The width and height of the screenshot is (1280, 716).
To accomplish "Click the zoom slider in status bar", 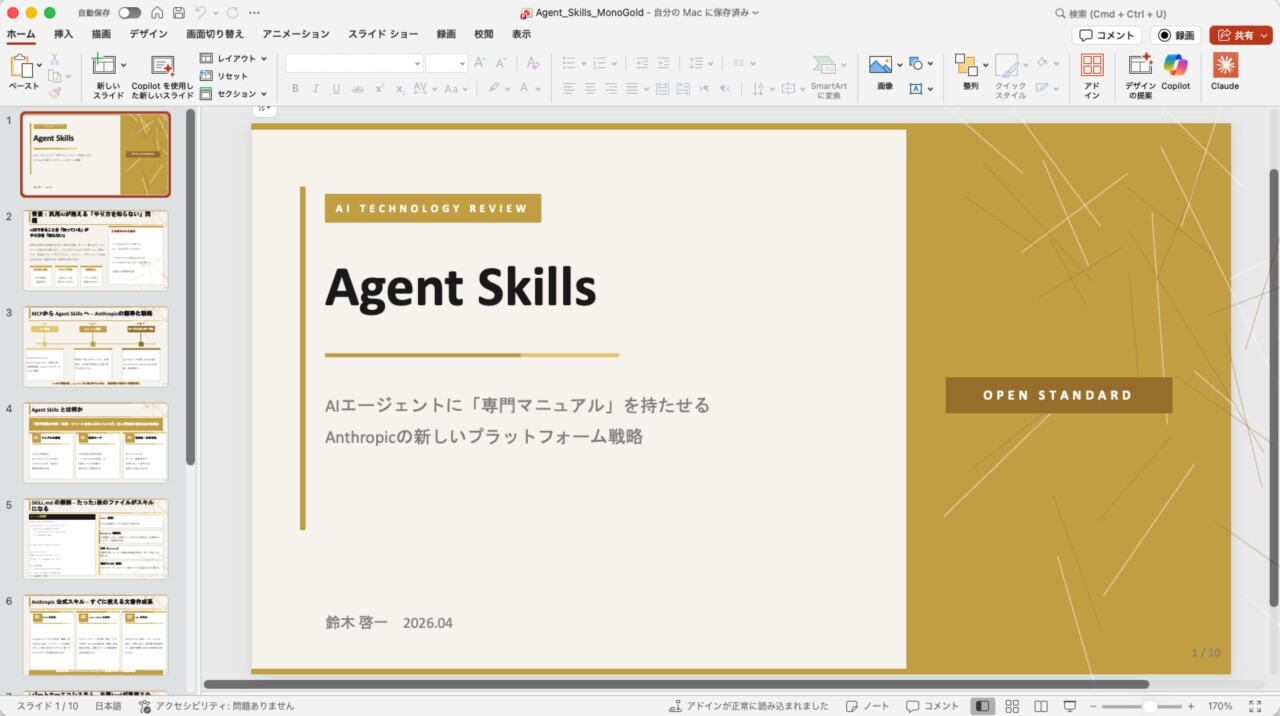I will [1141, 706].
